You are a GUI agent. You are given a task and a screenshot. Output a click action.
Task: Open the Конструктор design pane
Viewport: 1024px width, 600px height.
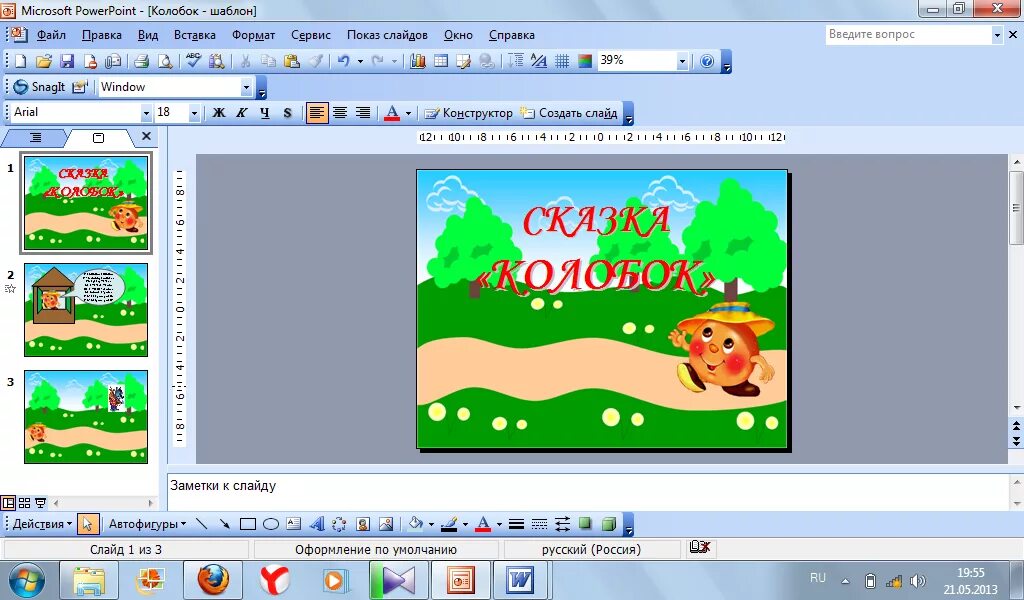(468, 112)
